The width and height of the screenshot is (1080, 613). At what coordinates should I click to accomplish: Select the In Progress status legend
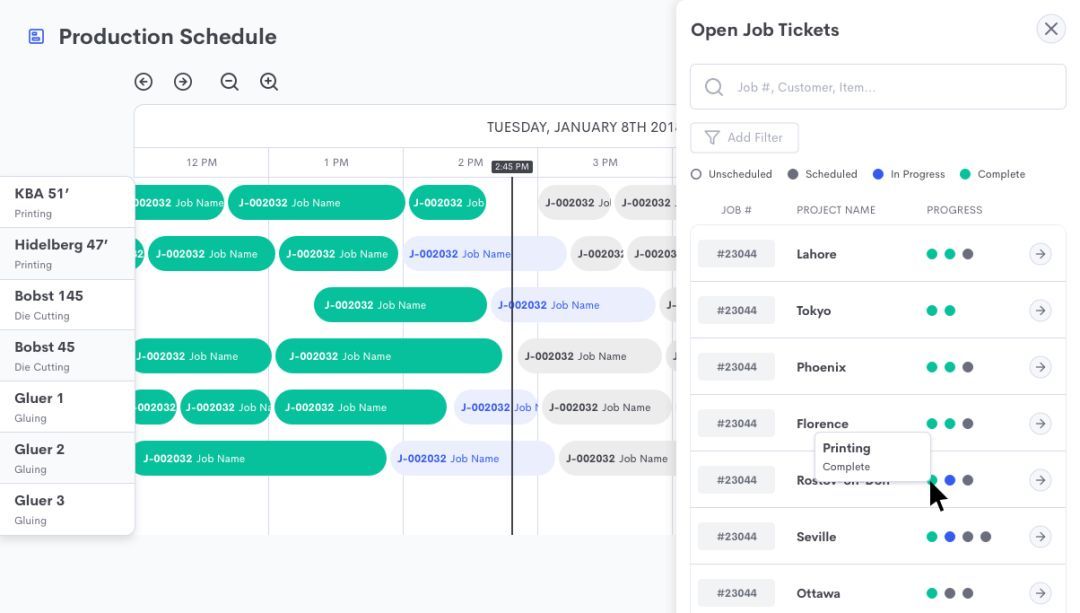(x=908, y=174)
